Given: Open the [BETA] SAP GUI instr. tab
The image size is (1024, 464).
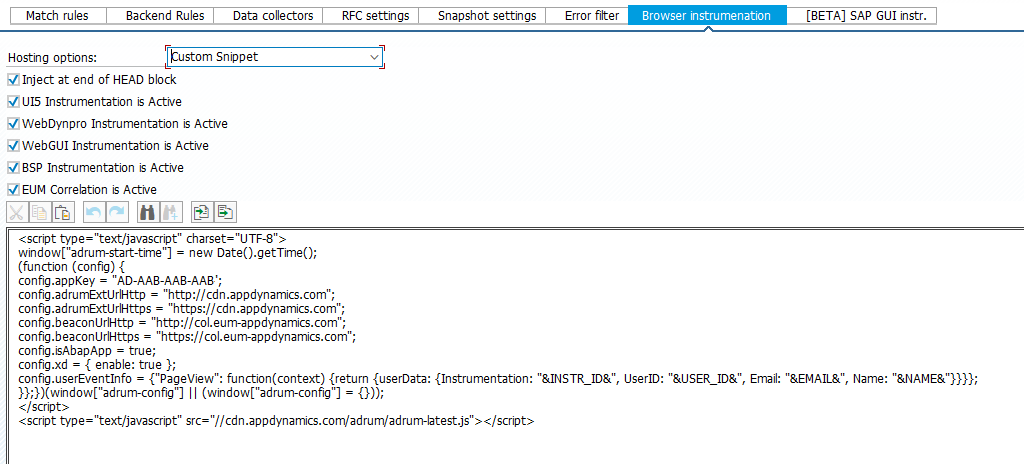Looking at the screenshot, I should [x=866, y=16].
